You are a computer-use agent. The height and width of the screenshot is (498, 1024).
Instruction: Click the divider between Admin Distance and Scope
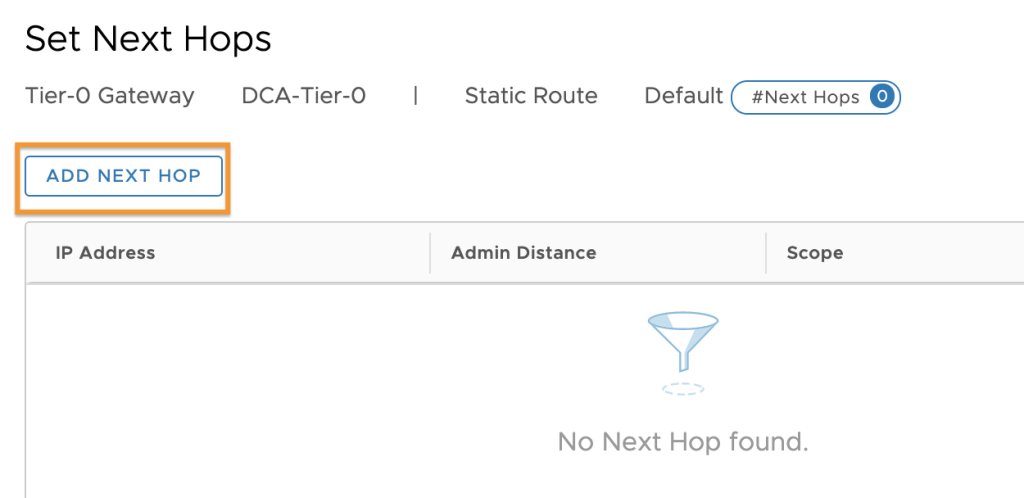point(766,253)
